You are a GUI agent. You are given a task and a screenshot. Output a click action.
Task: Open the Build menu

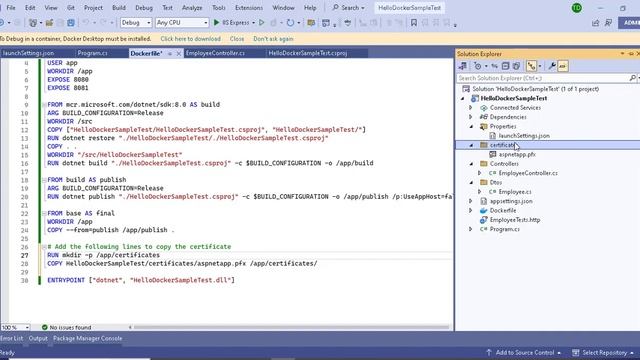pyautogui.click(x=119, y=8)
